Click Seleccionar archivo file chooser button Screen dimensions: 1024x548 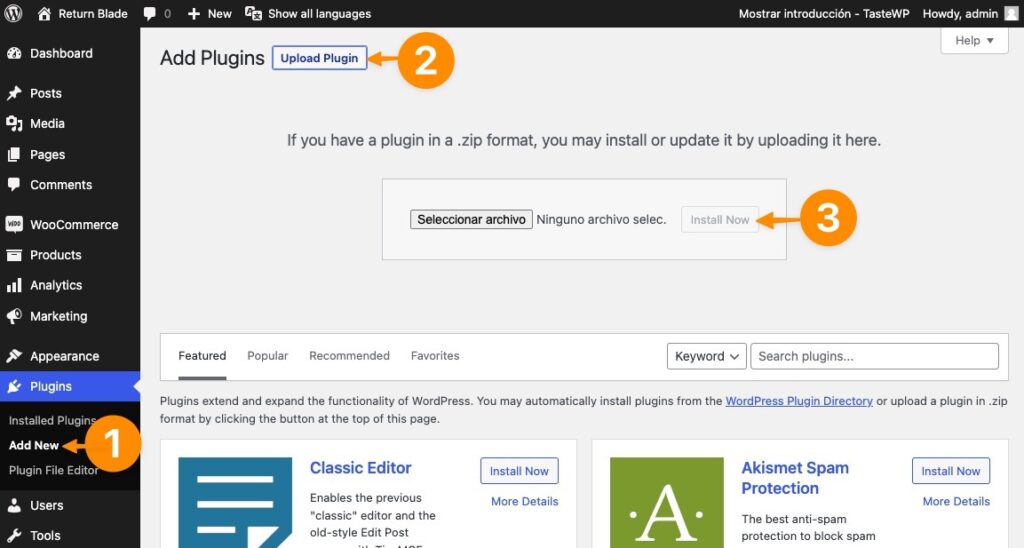point(472,219)
